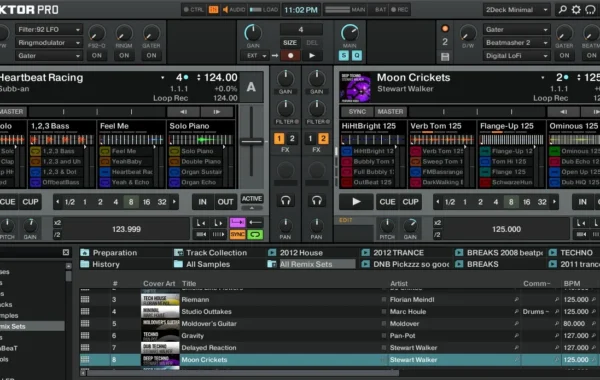The image size is (600, 380).
Task: Open Ringmodulator effect dropdown
Action: pyautogui.click(x=49, y=42)
